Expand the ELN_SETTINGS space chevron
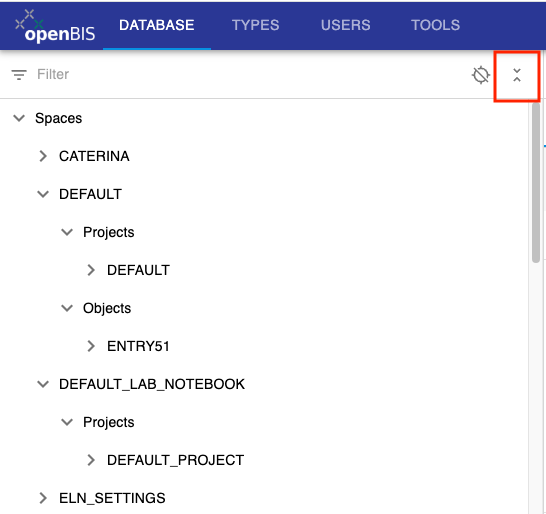 pyautogui.click(x=43, y=498)
